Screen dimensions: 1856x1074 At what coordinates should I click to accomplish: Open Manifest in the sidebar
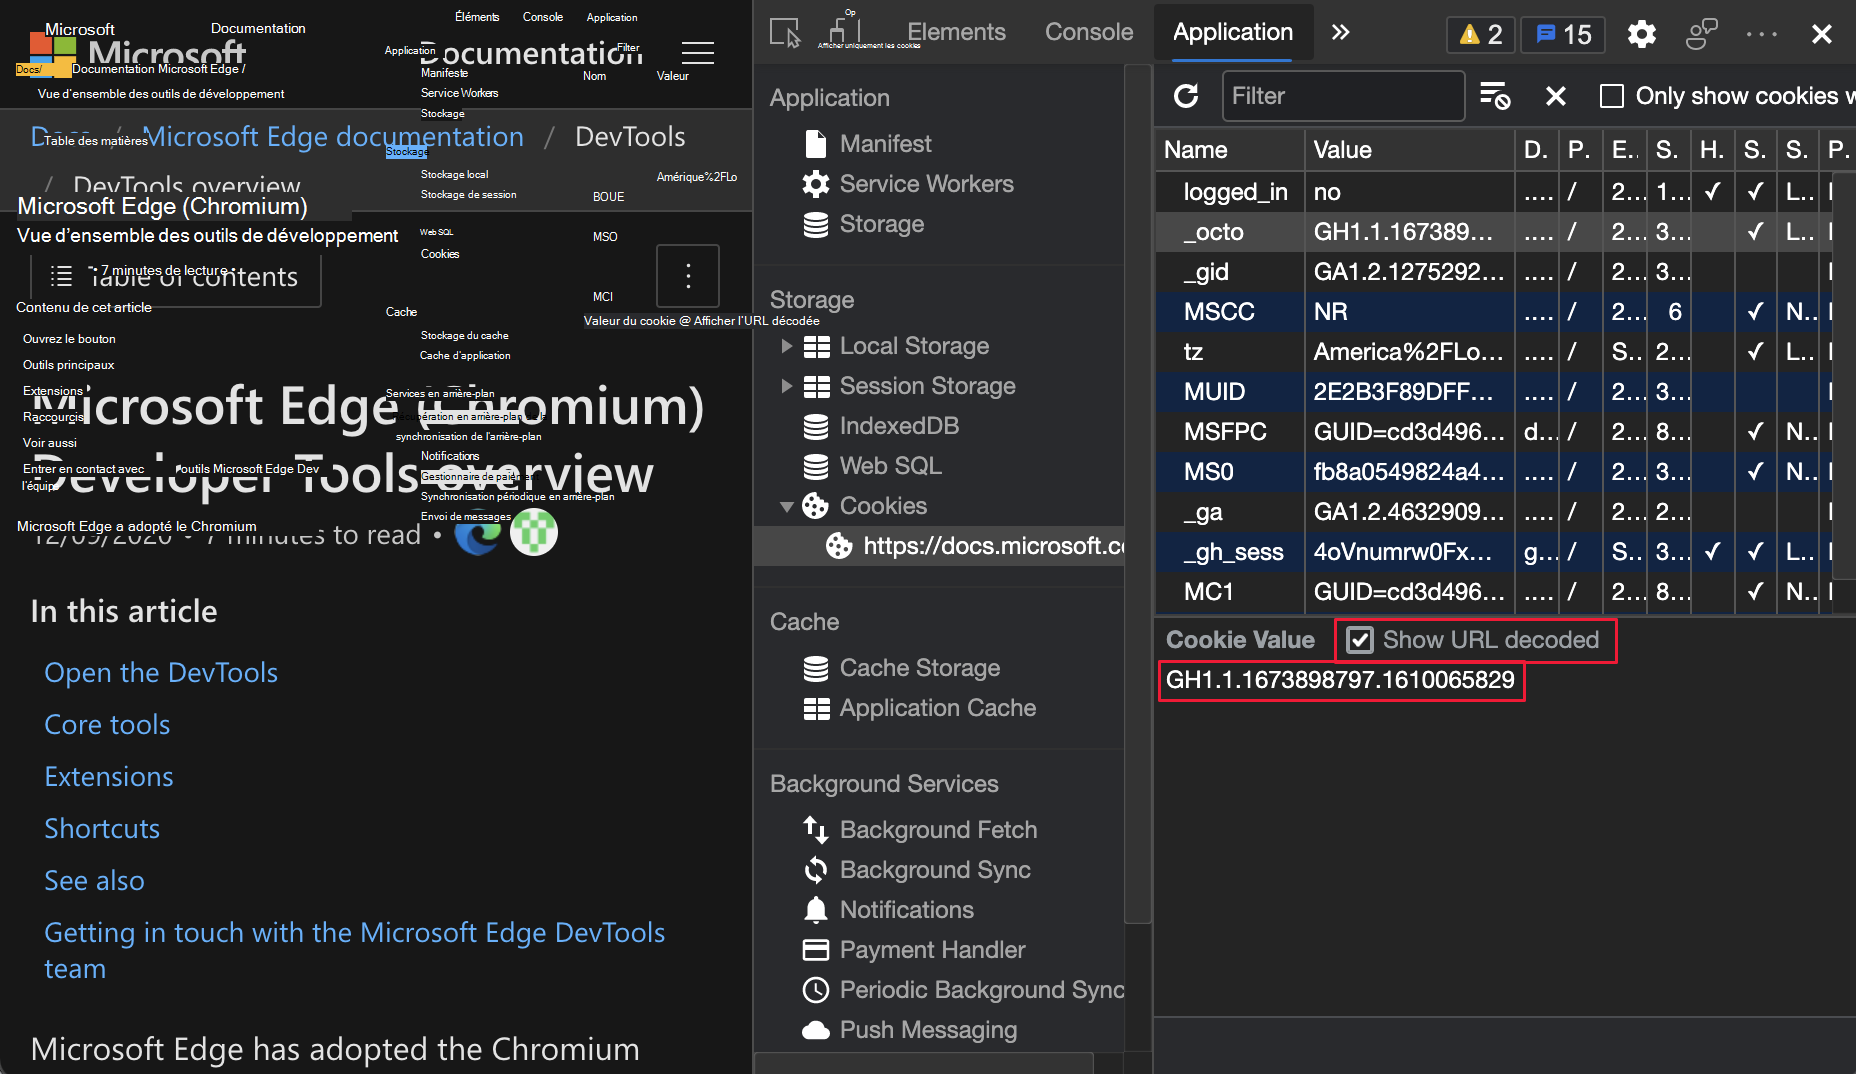click(885, 144)
